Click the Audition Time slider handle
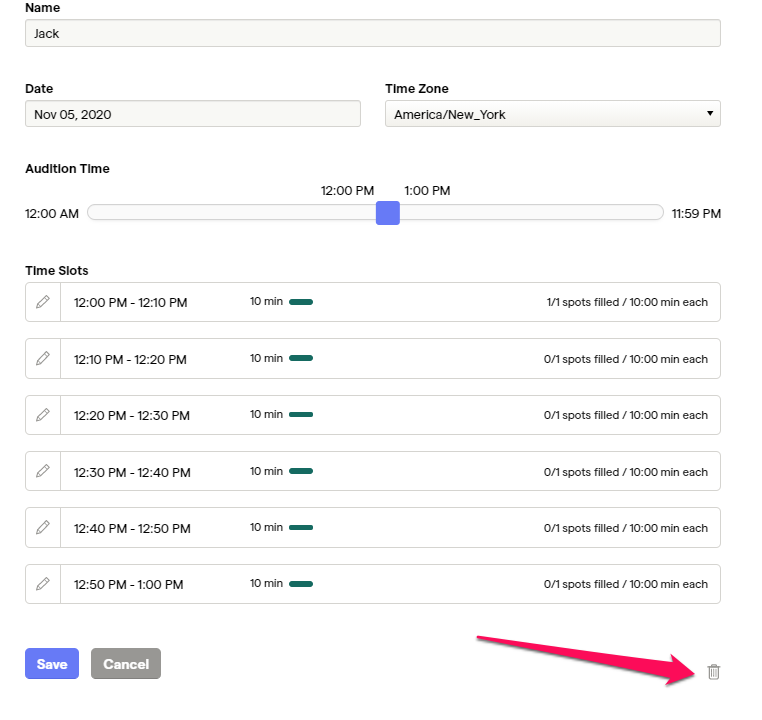 pos(388,213)
